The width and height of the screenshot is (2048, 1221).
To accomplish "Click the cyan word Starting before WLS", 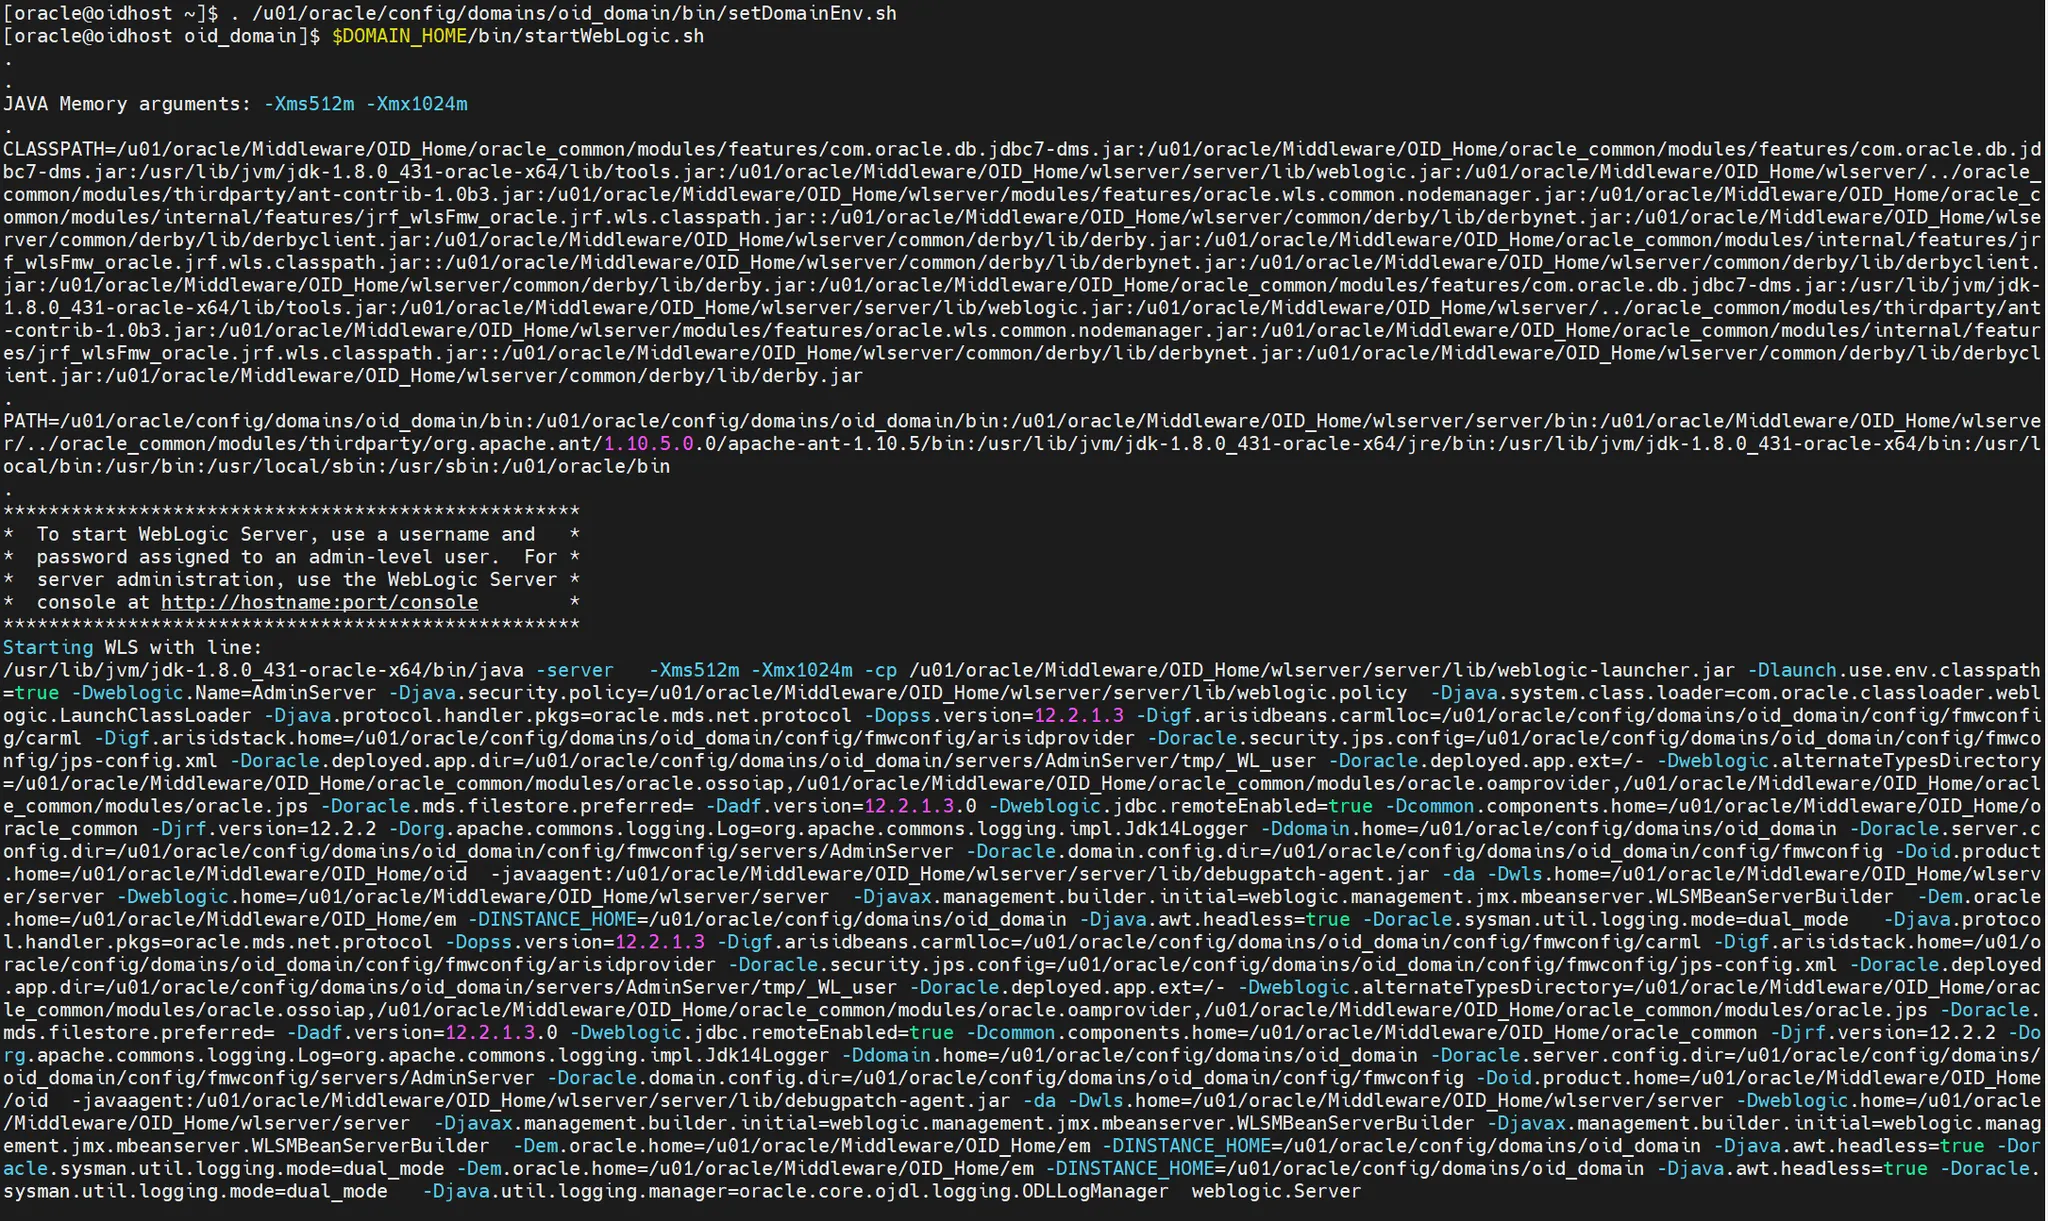I will (x=48, y=647).
